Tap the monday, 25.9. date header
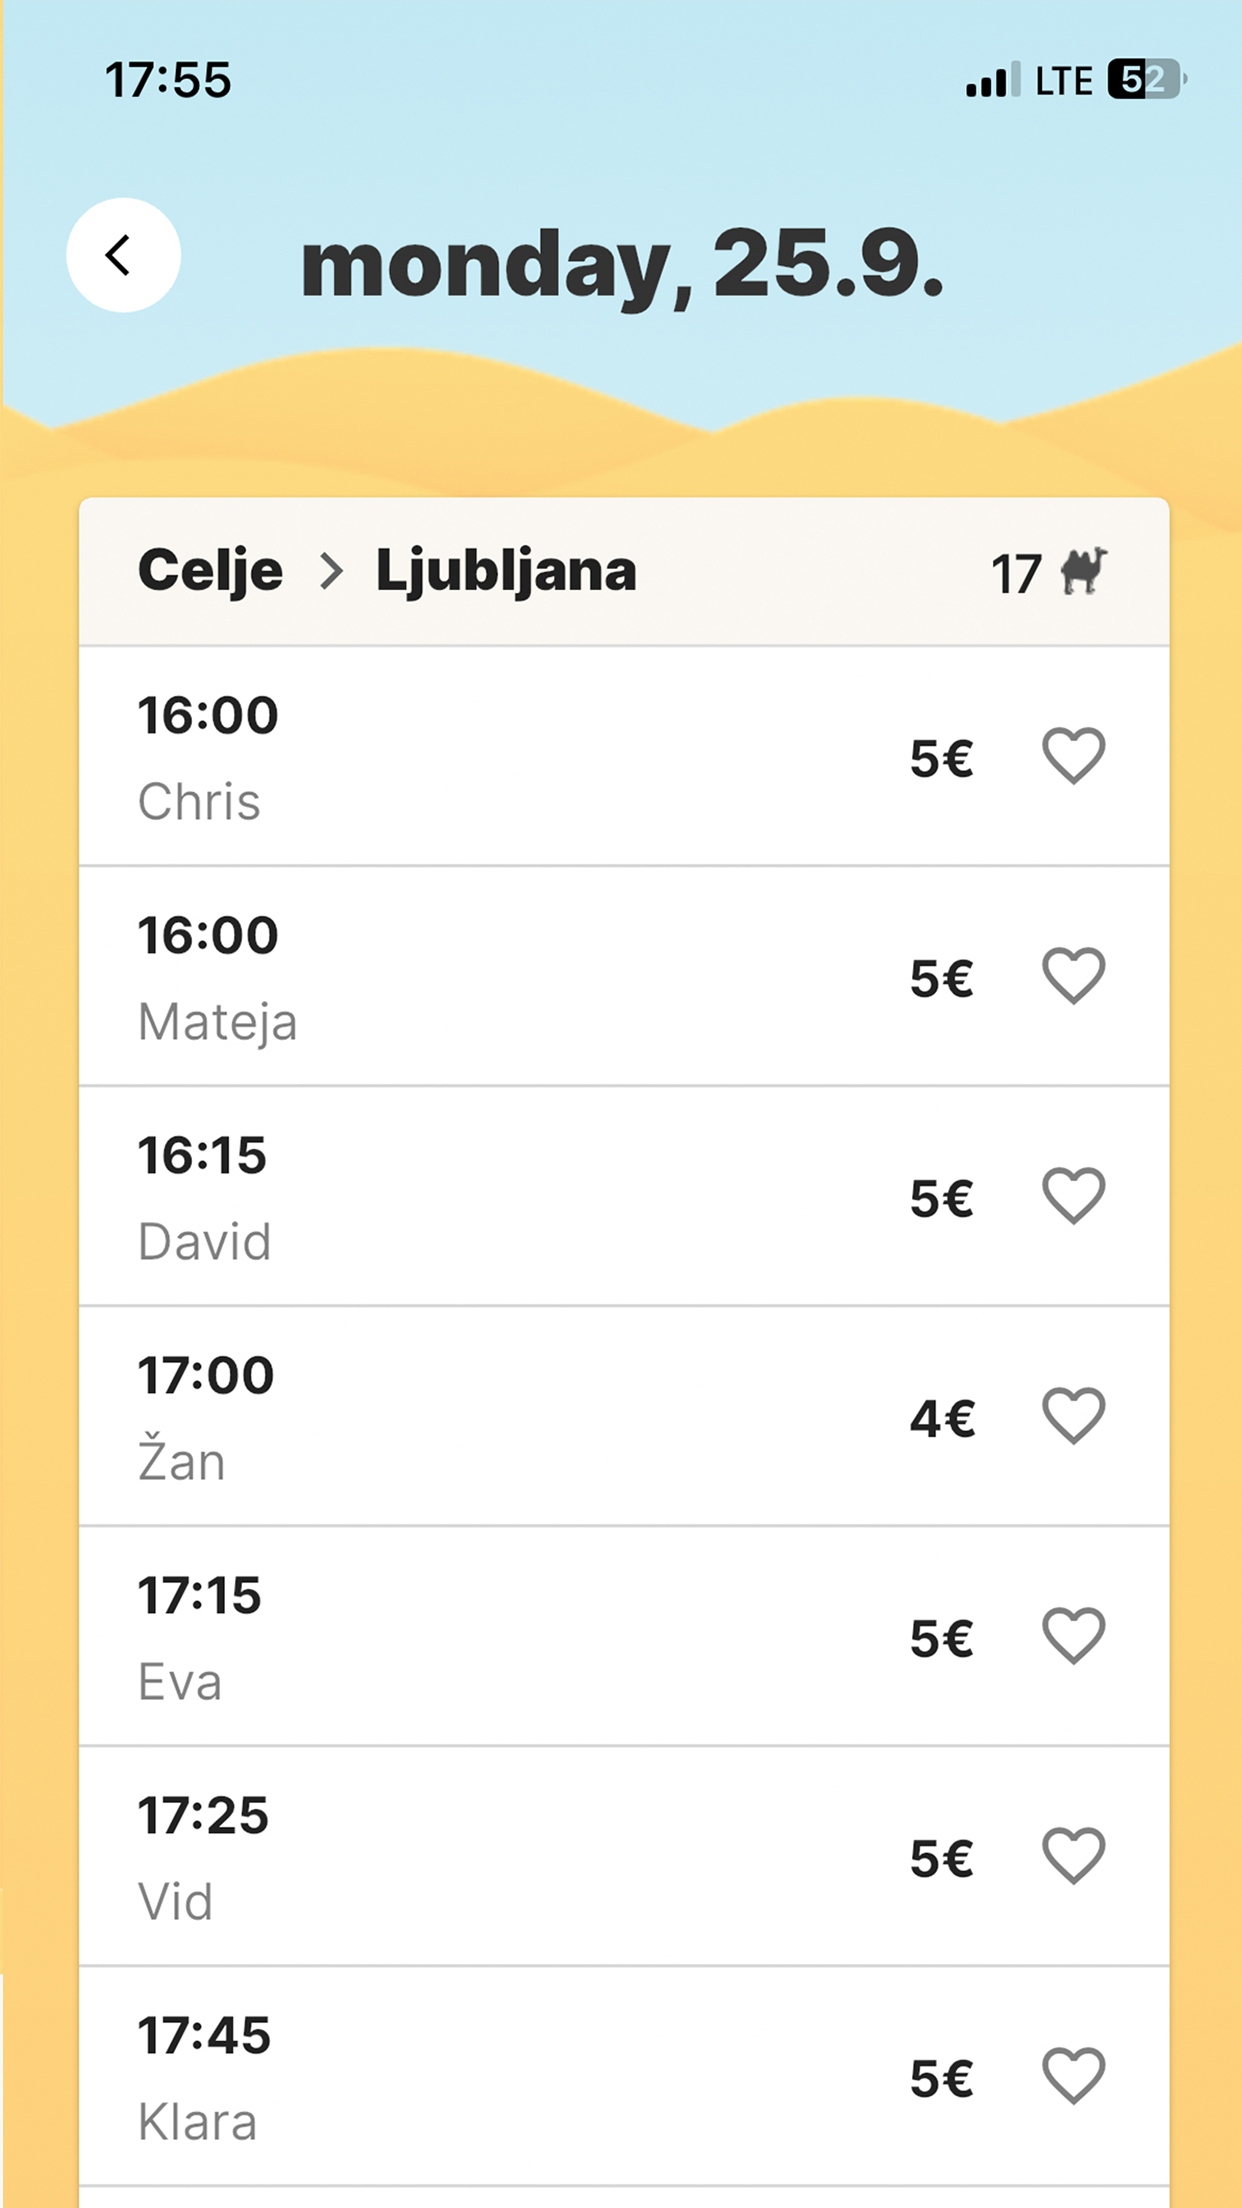Image resolution: width=1242 pixels, height=2208 pixels. point(622,265)
